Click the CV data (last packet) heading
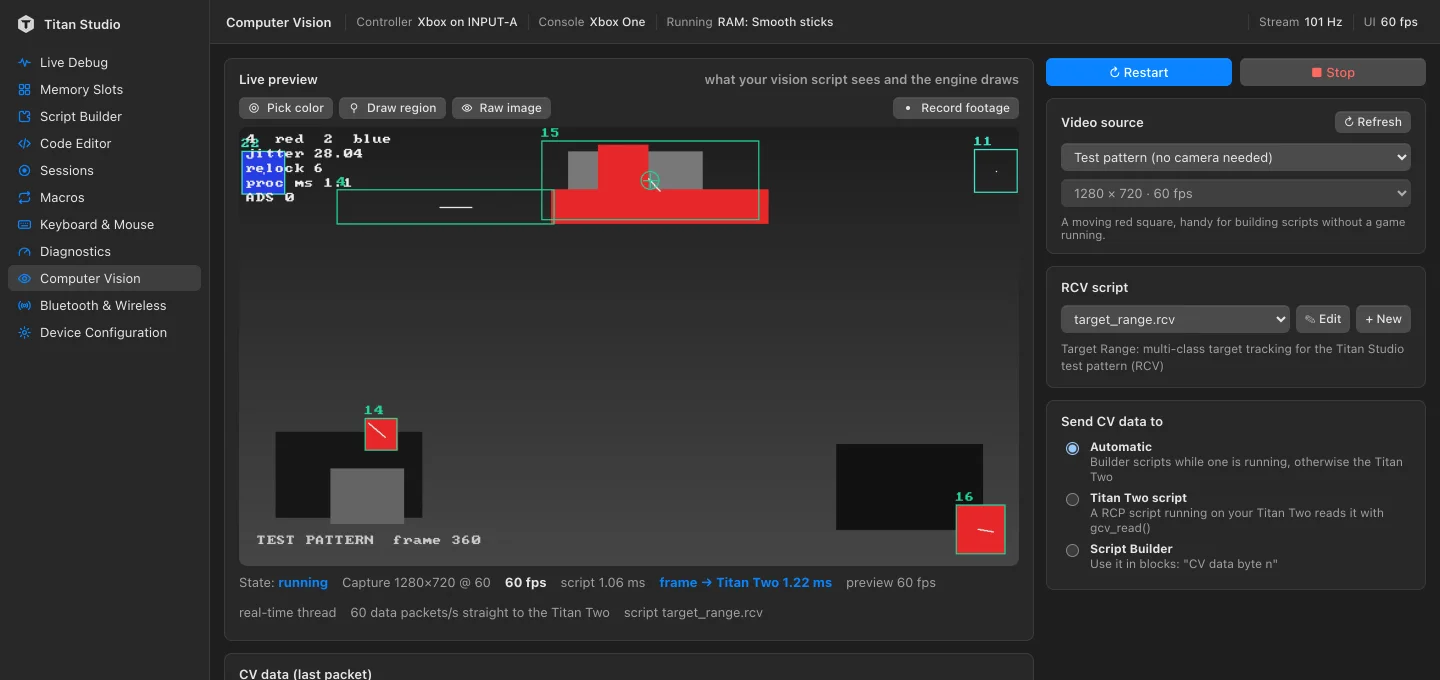The height and width of the screenshot is (680, 1440). 305,674
